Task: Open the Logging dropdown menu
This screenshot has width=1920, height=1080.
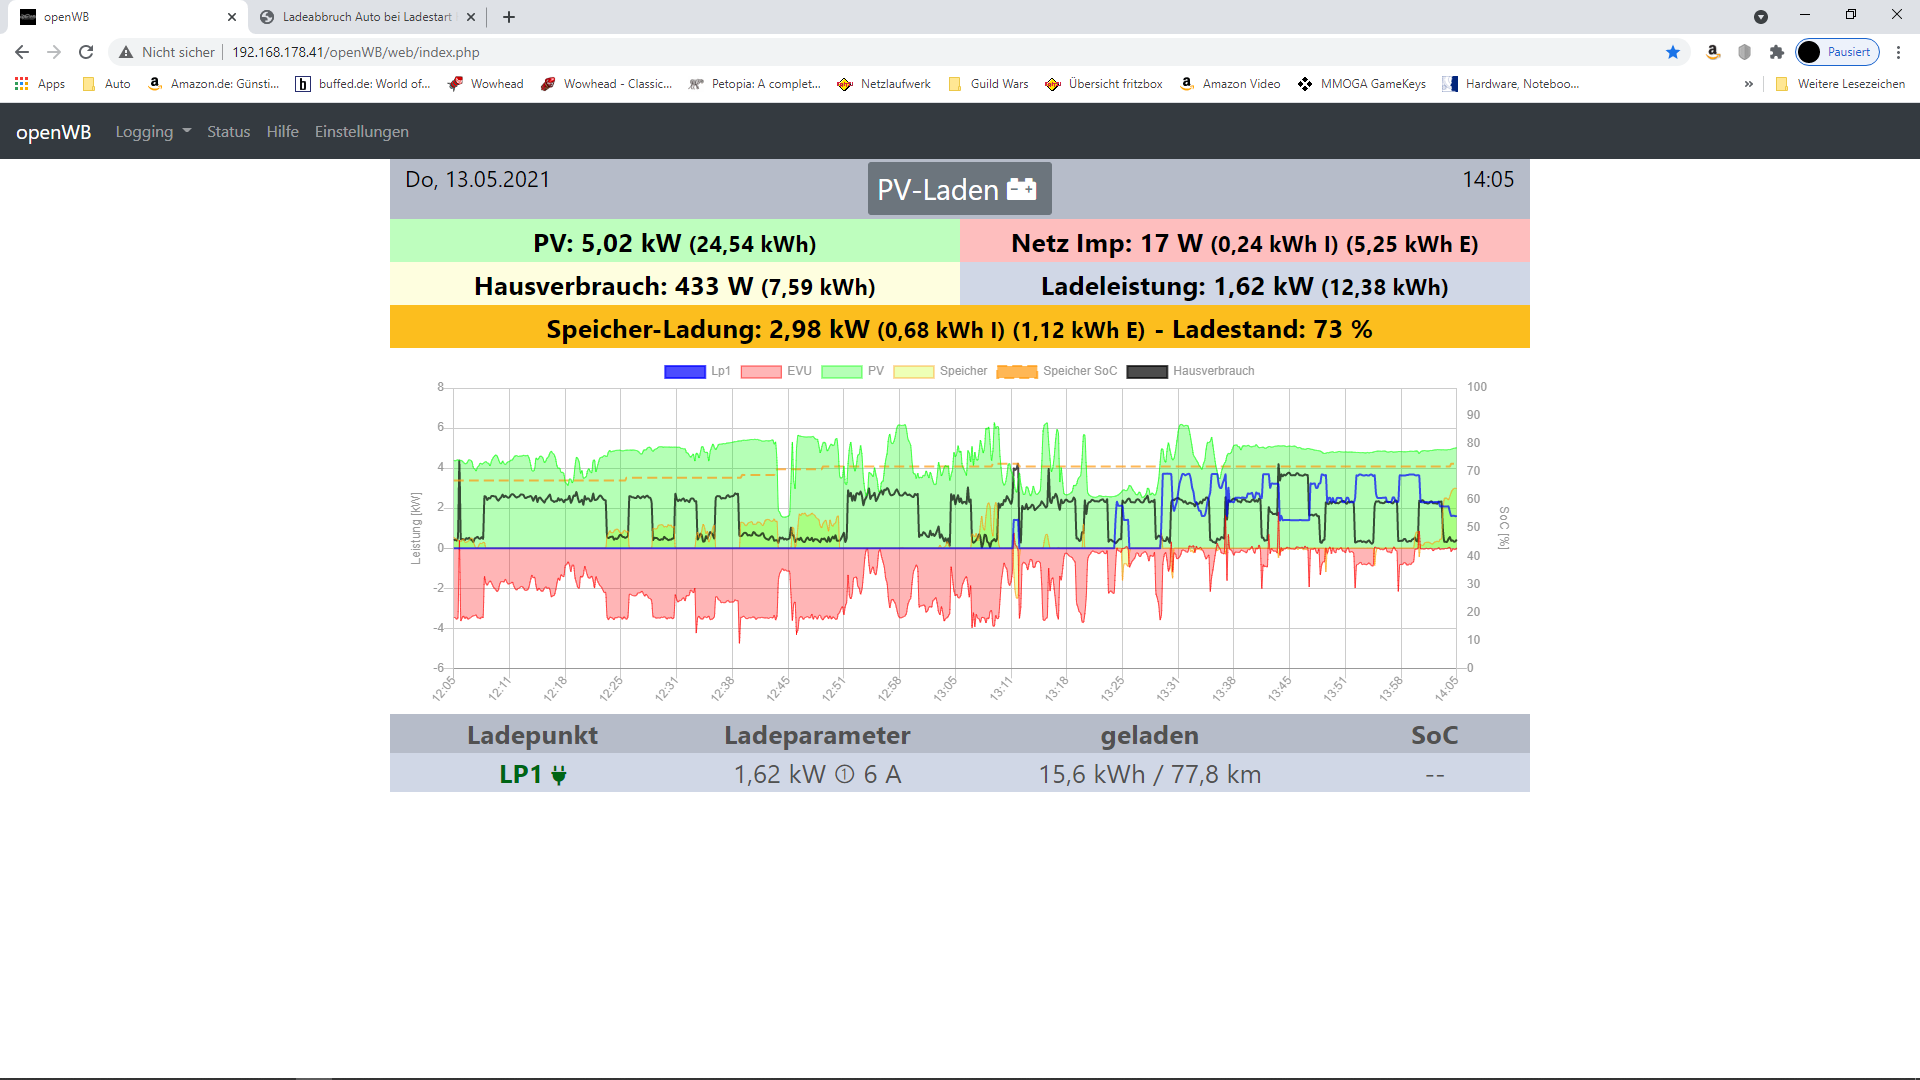Action: tap(153, 132)
